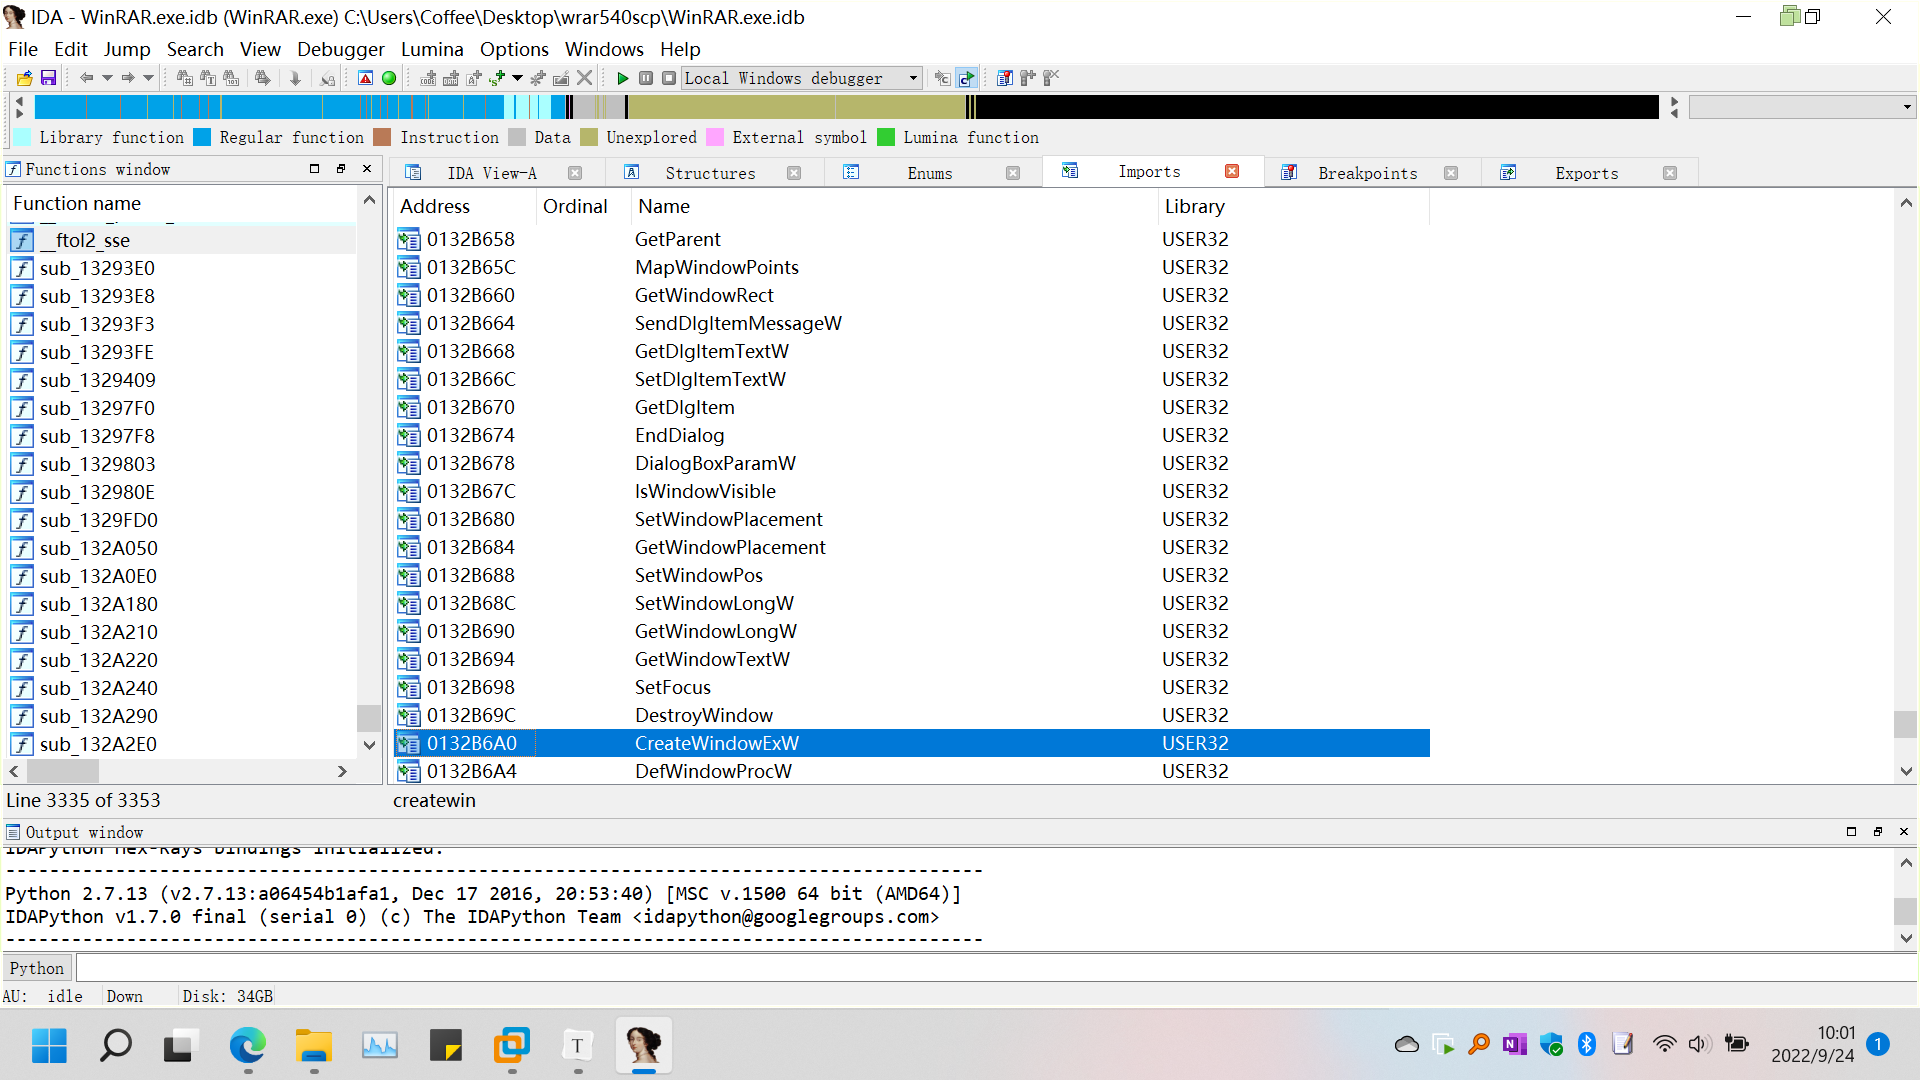
Task: Close the Functions window panel
Action: coord(367,169)
